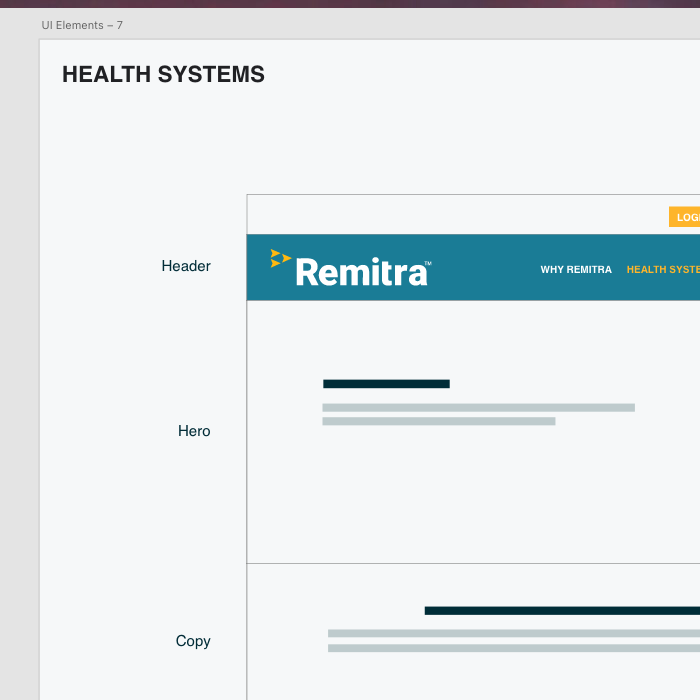Click the empty white area of Hero section
This screenshot has width=700, height=700.
pos(480,500)
